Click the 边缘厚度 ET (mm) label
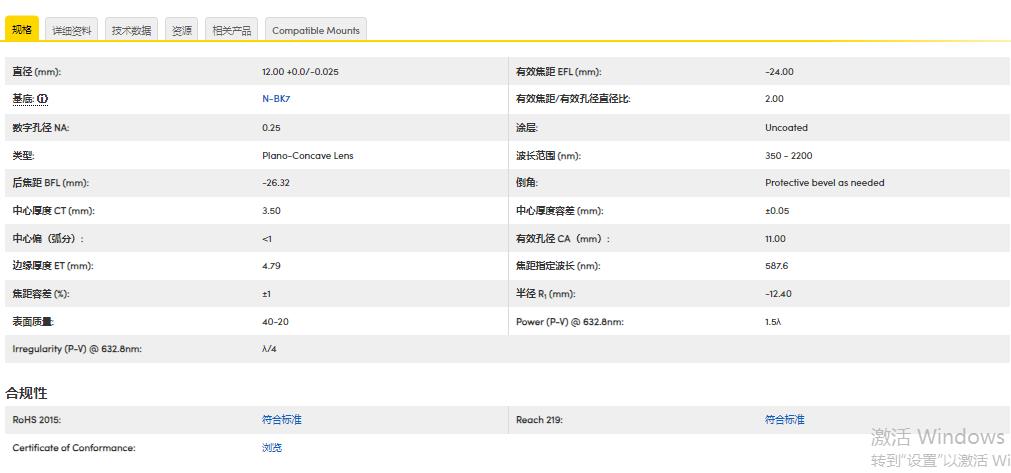 53,265
